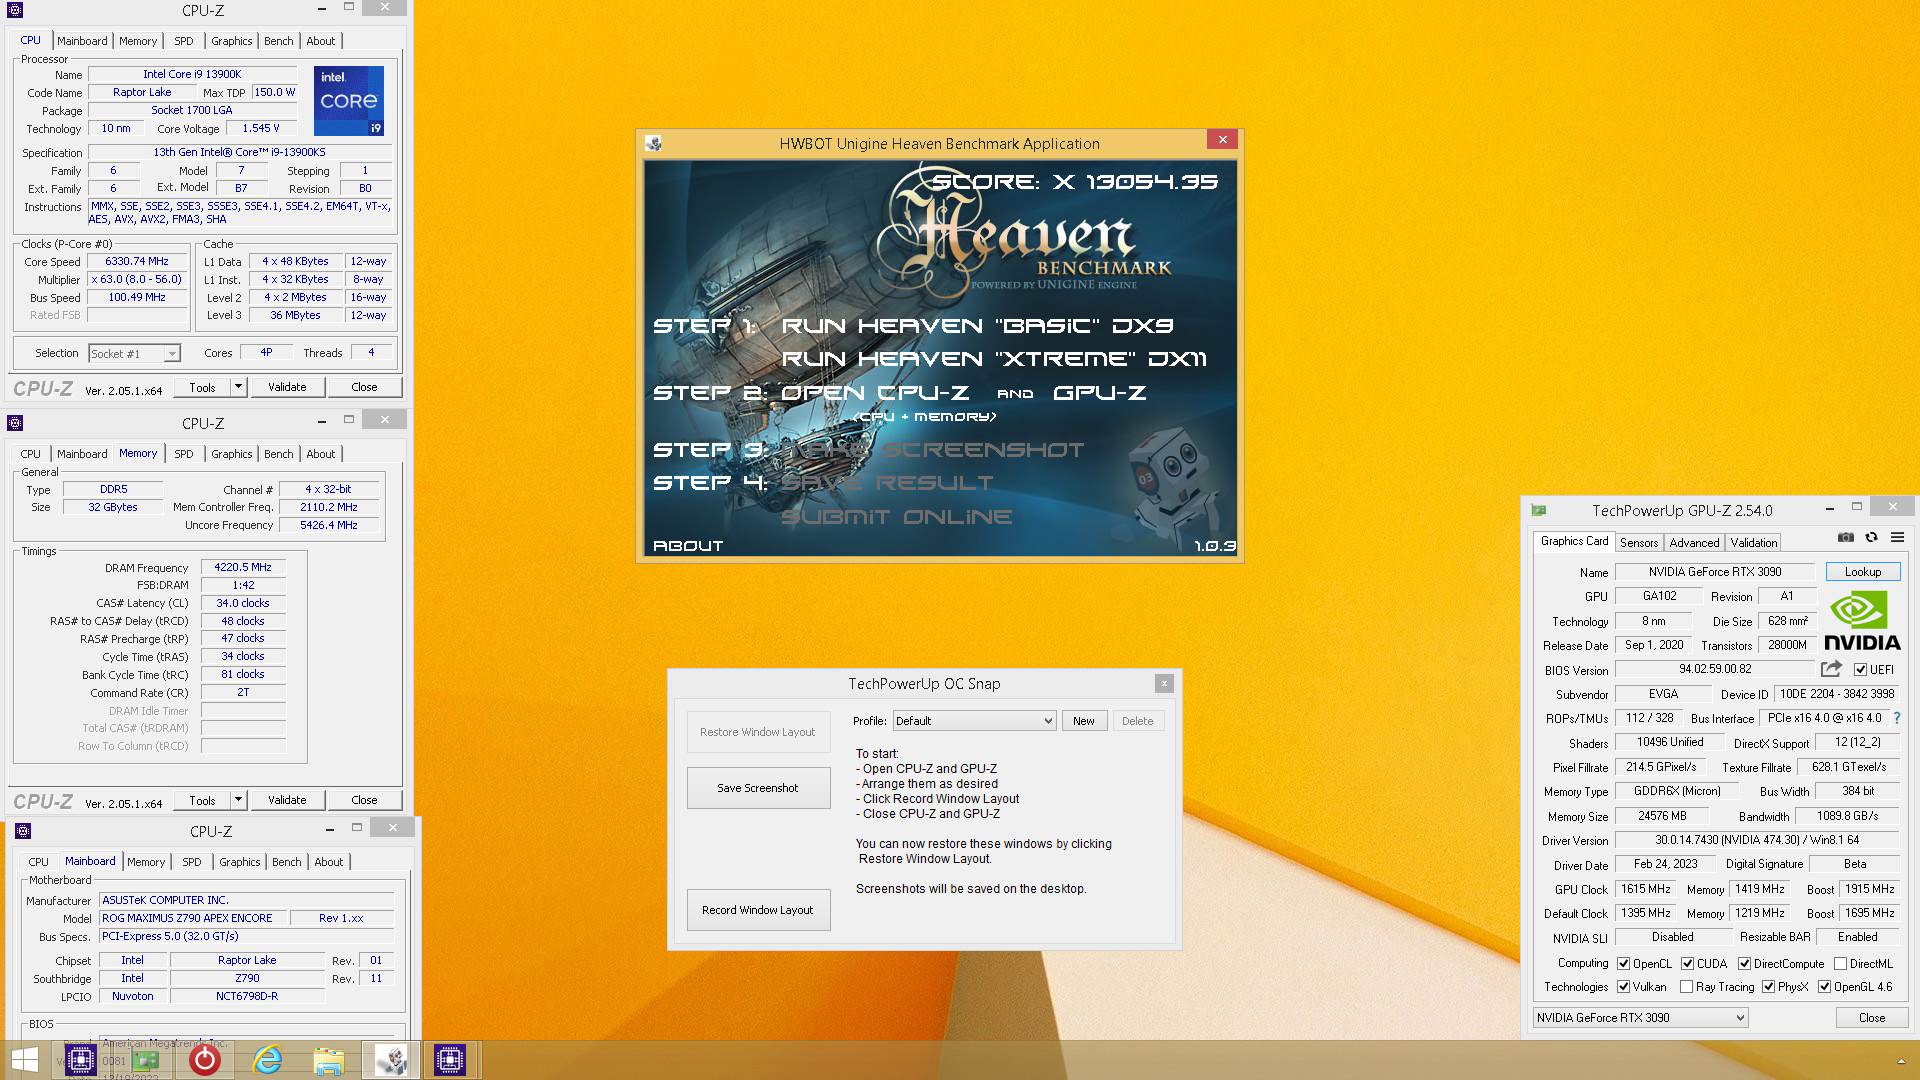This screenshot has width=1920, height=1080.
Task: Open the bus interface help question mark
Action: point(1896,718)
